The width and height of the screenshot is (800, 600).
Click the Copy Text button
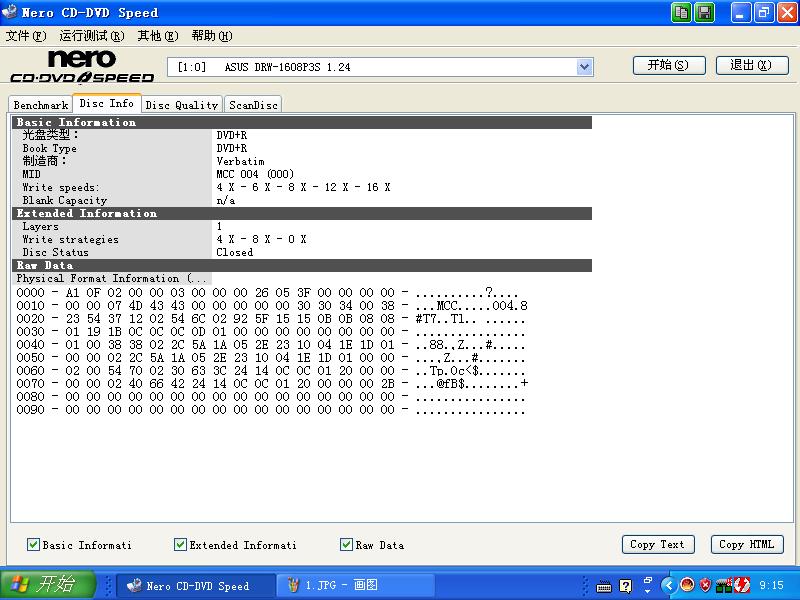[658, 544]
